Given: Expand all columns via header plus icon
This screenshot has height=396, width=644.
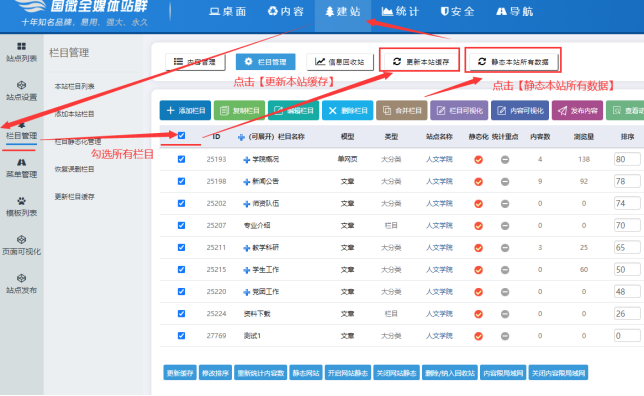Looking at the screenshot, I should [242, 137].
